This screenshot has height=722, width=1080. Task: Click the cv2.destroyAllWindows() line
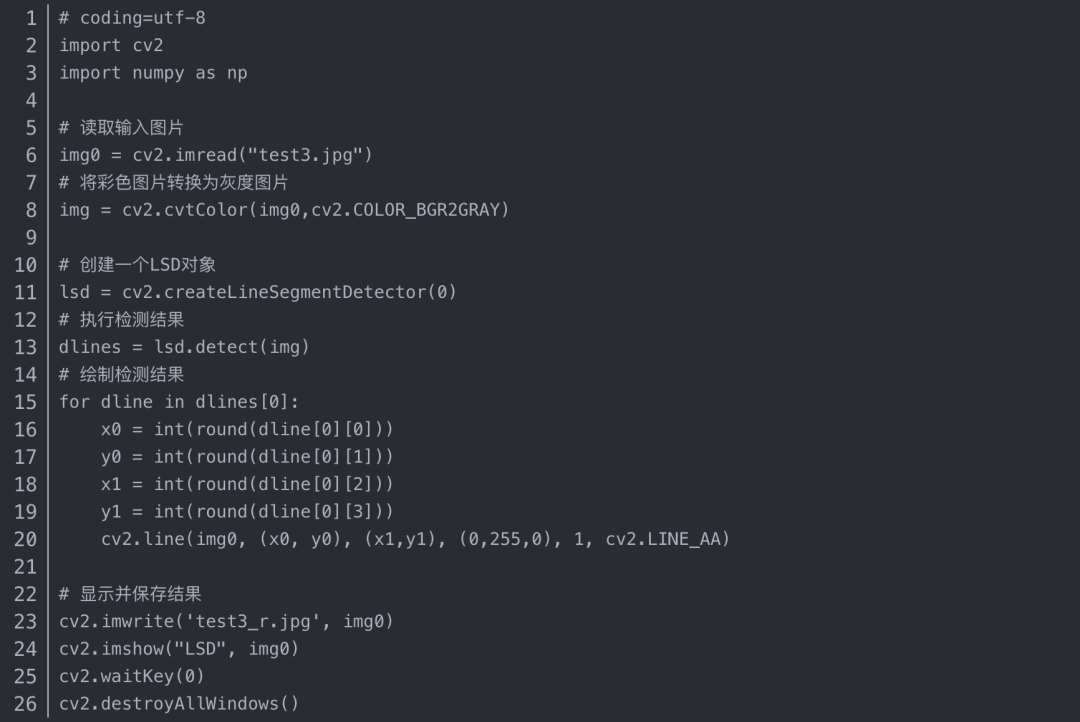(179, 704)
